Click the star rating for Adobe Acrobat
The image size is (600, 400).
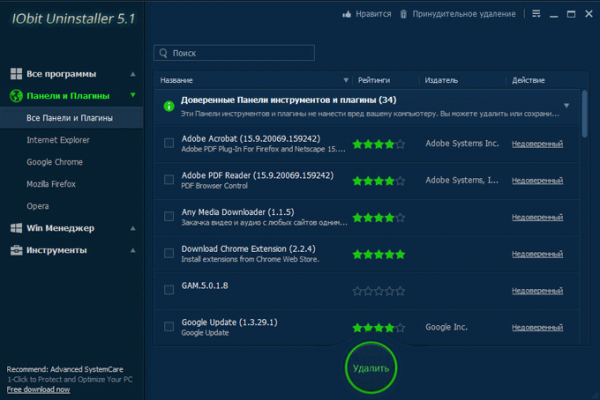pyautogui.click(x=378, y=144)
